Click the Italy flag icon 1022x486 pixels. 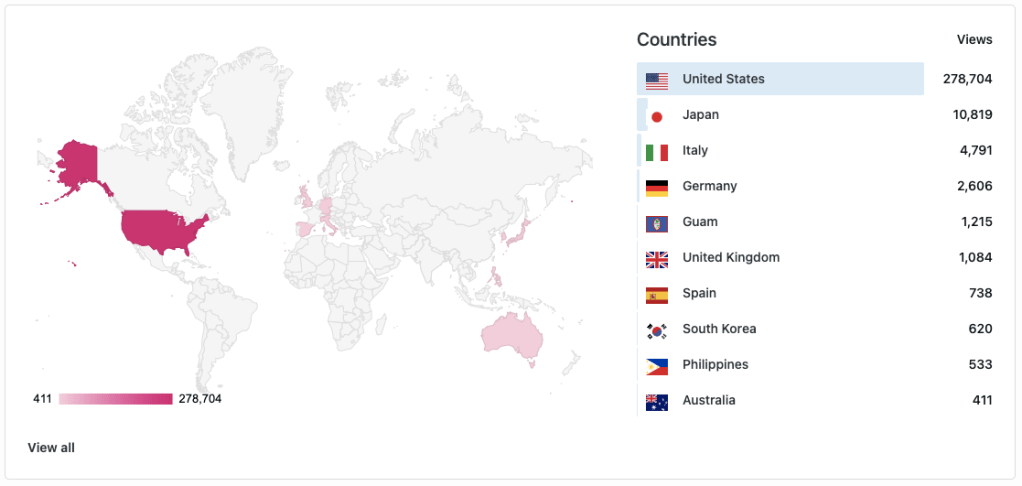[x=657, y=152]
